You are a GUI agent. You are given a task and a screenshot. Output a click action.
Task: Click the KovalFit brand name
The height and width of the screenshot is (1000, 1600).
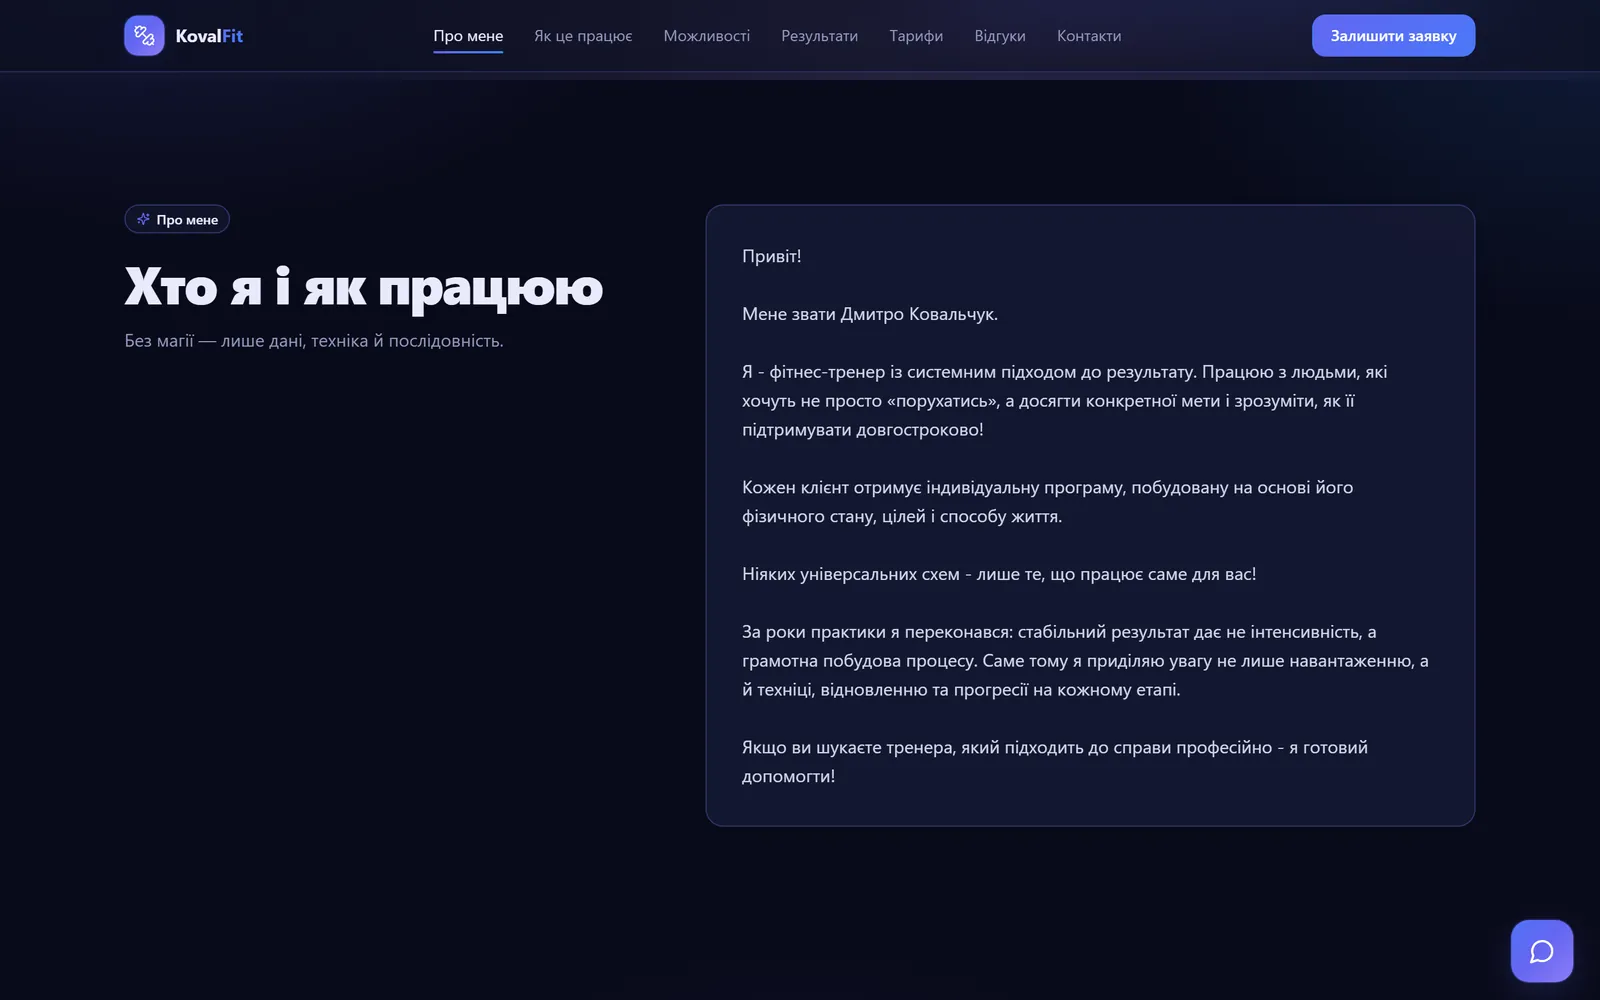[x=209, y=36]
